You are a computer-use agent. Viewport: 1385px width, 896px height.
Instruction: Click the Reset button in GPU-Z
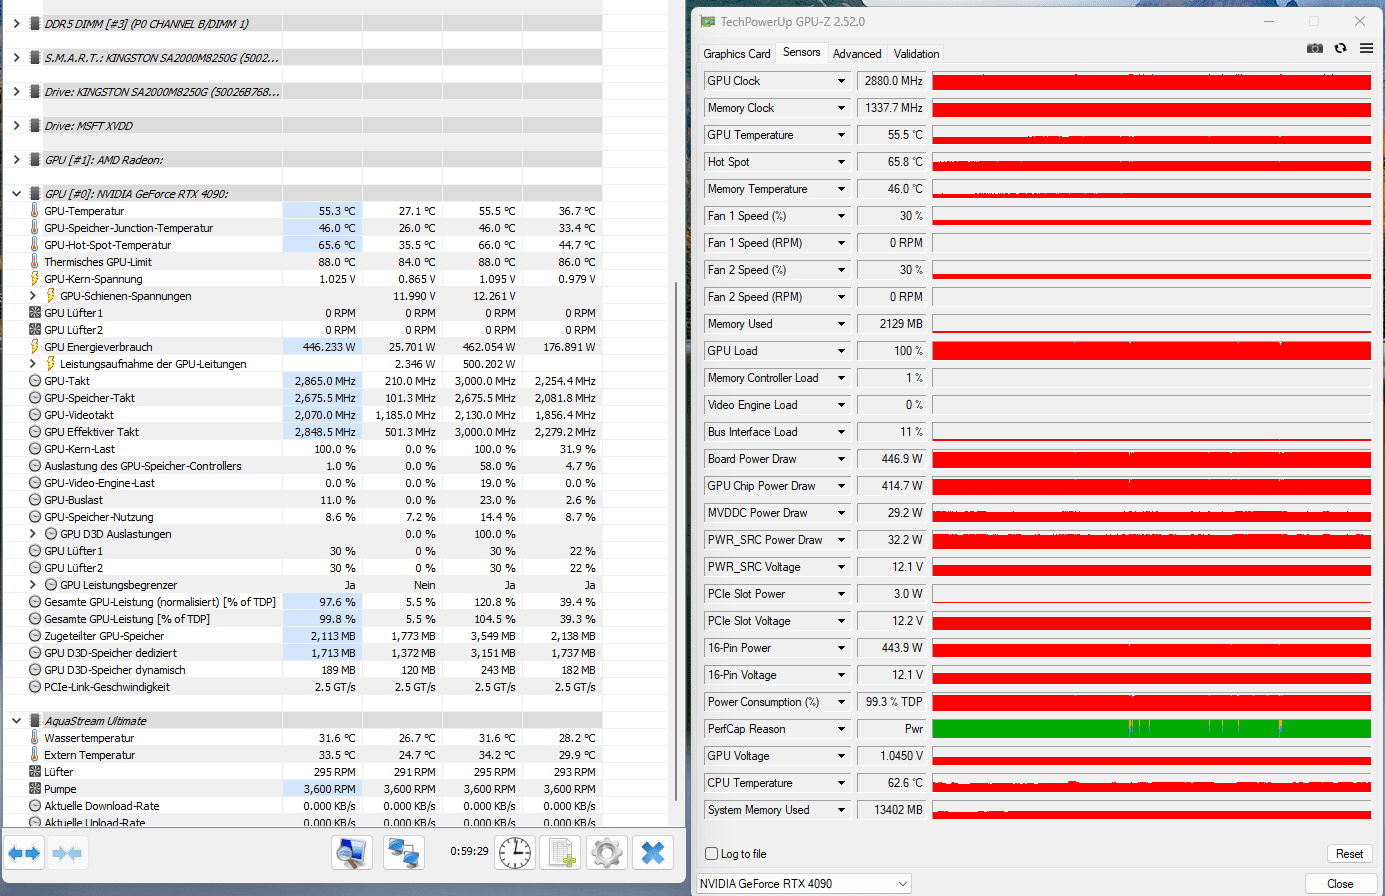[1349, 854]
